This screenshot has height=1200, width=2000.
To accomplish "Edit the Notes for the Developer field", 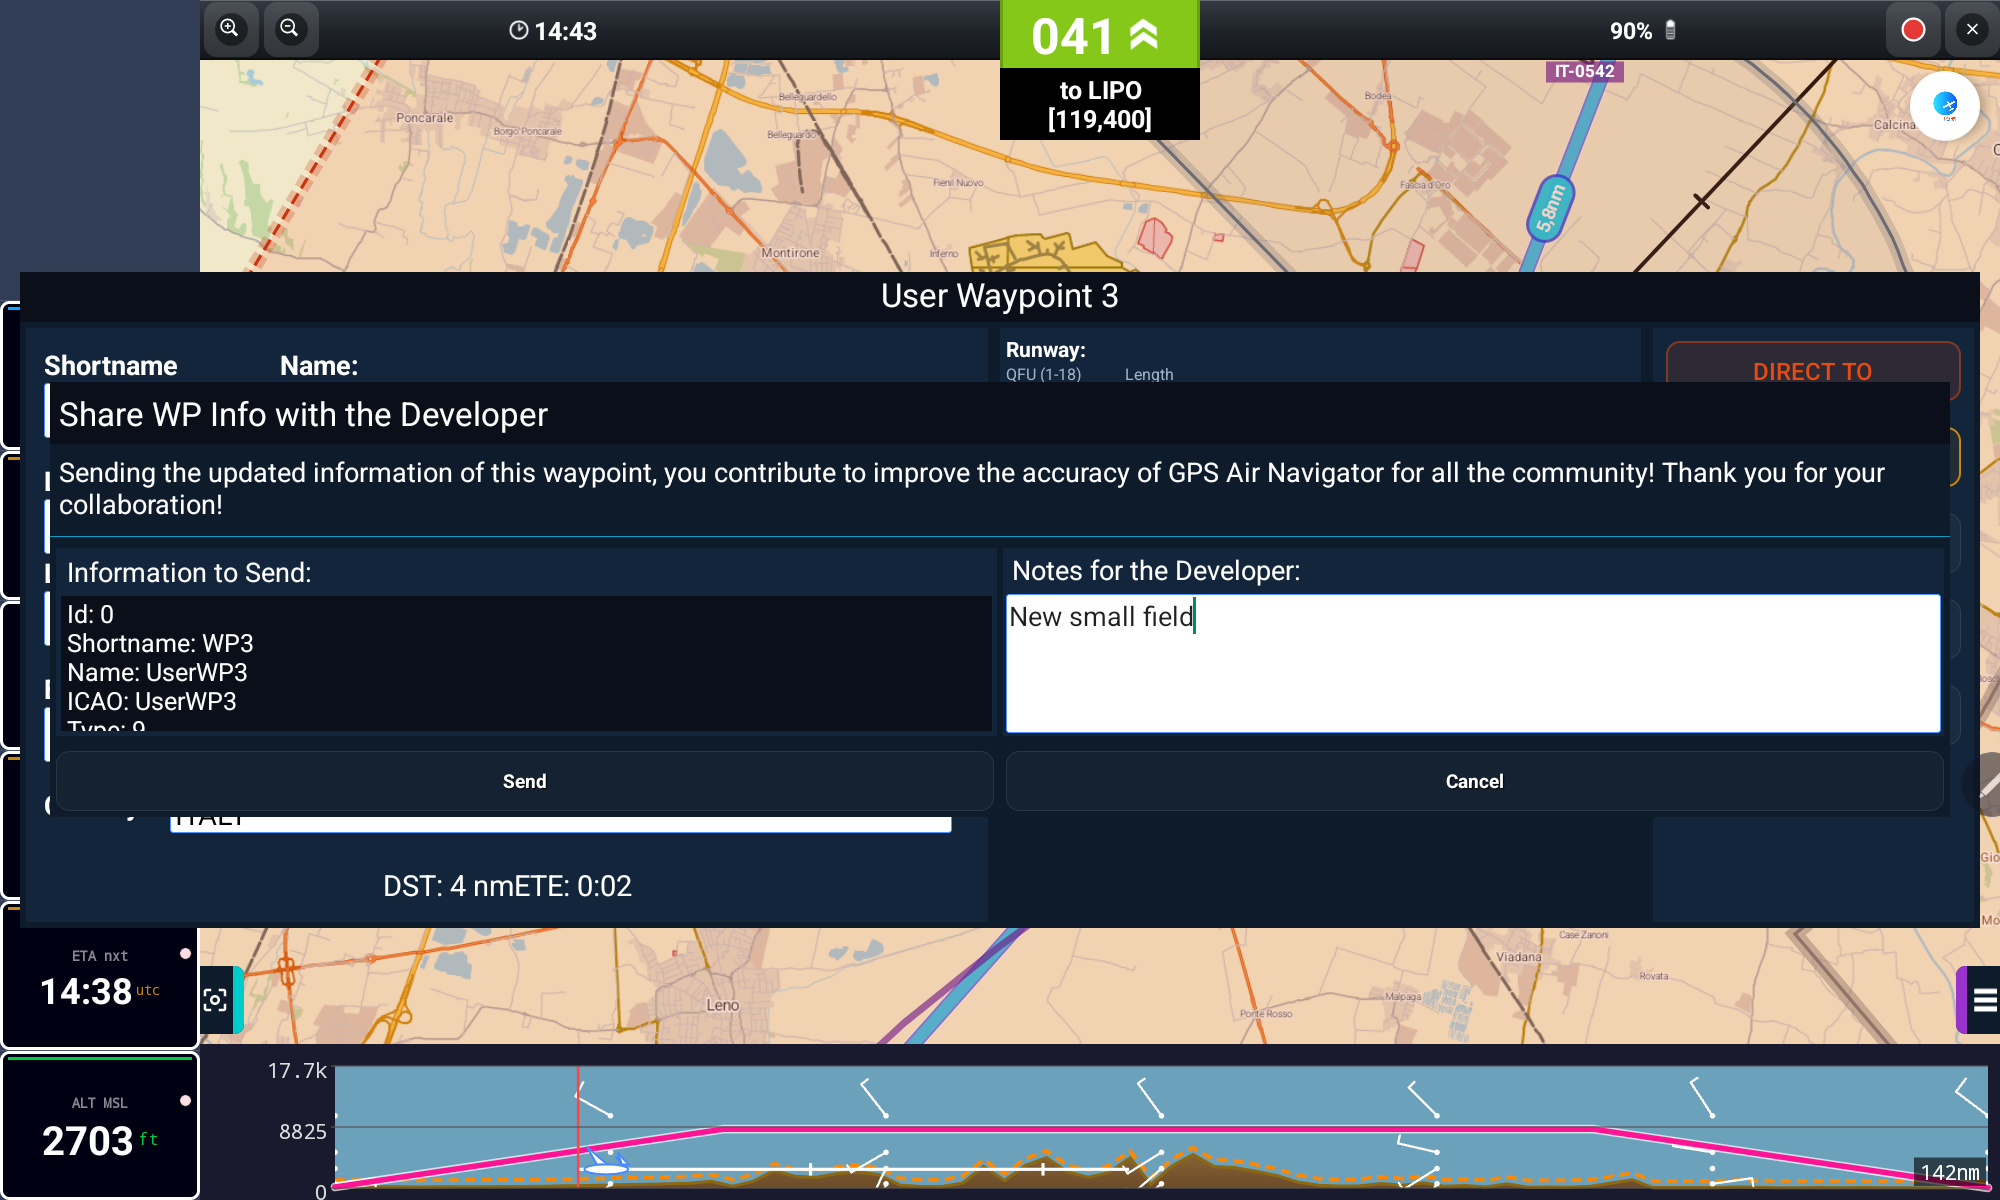I will (x=1473, y=664).
